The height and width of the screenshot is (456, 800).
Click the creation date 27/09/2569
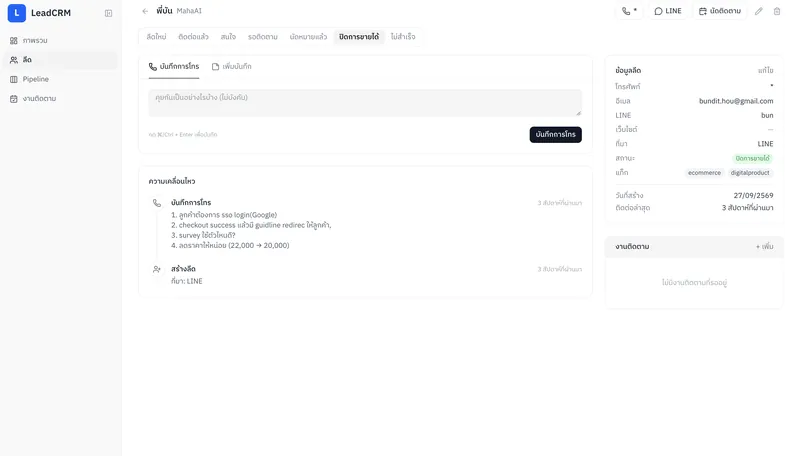(753, 195)
